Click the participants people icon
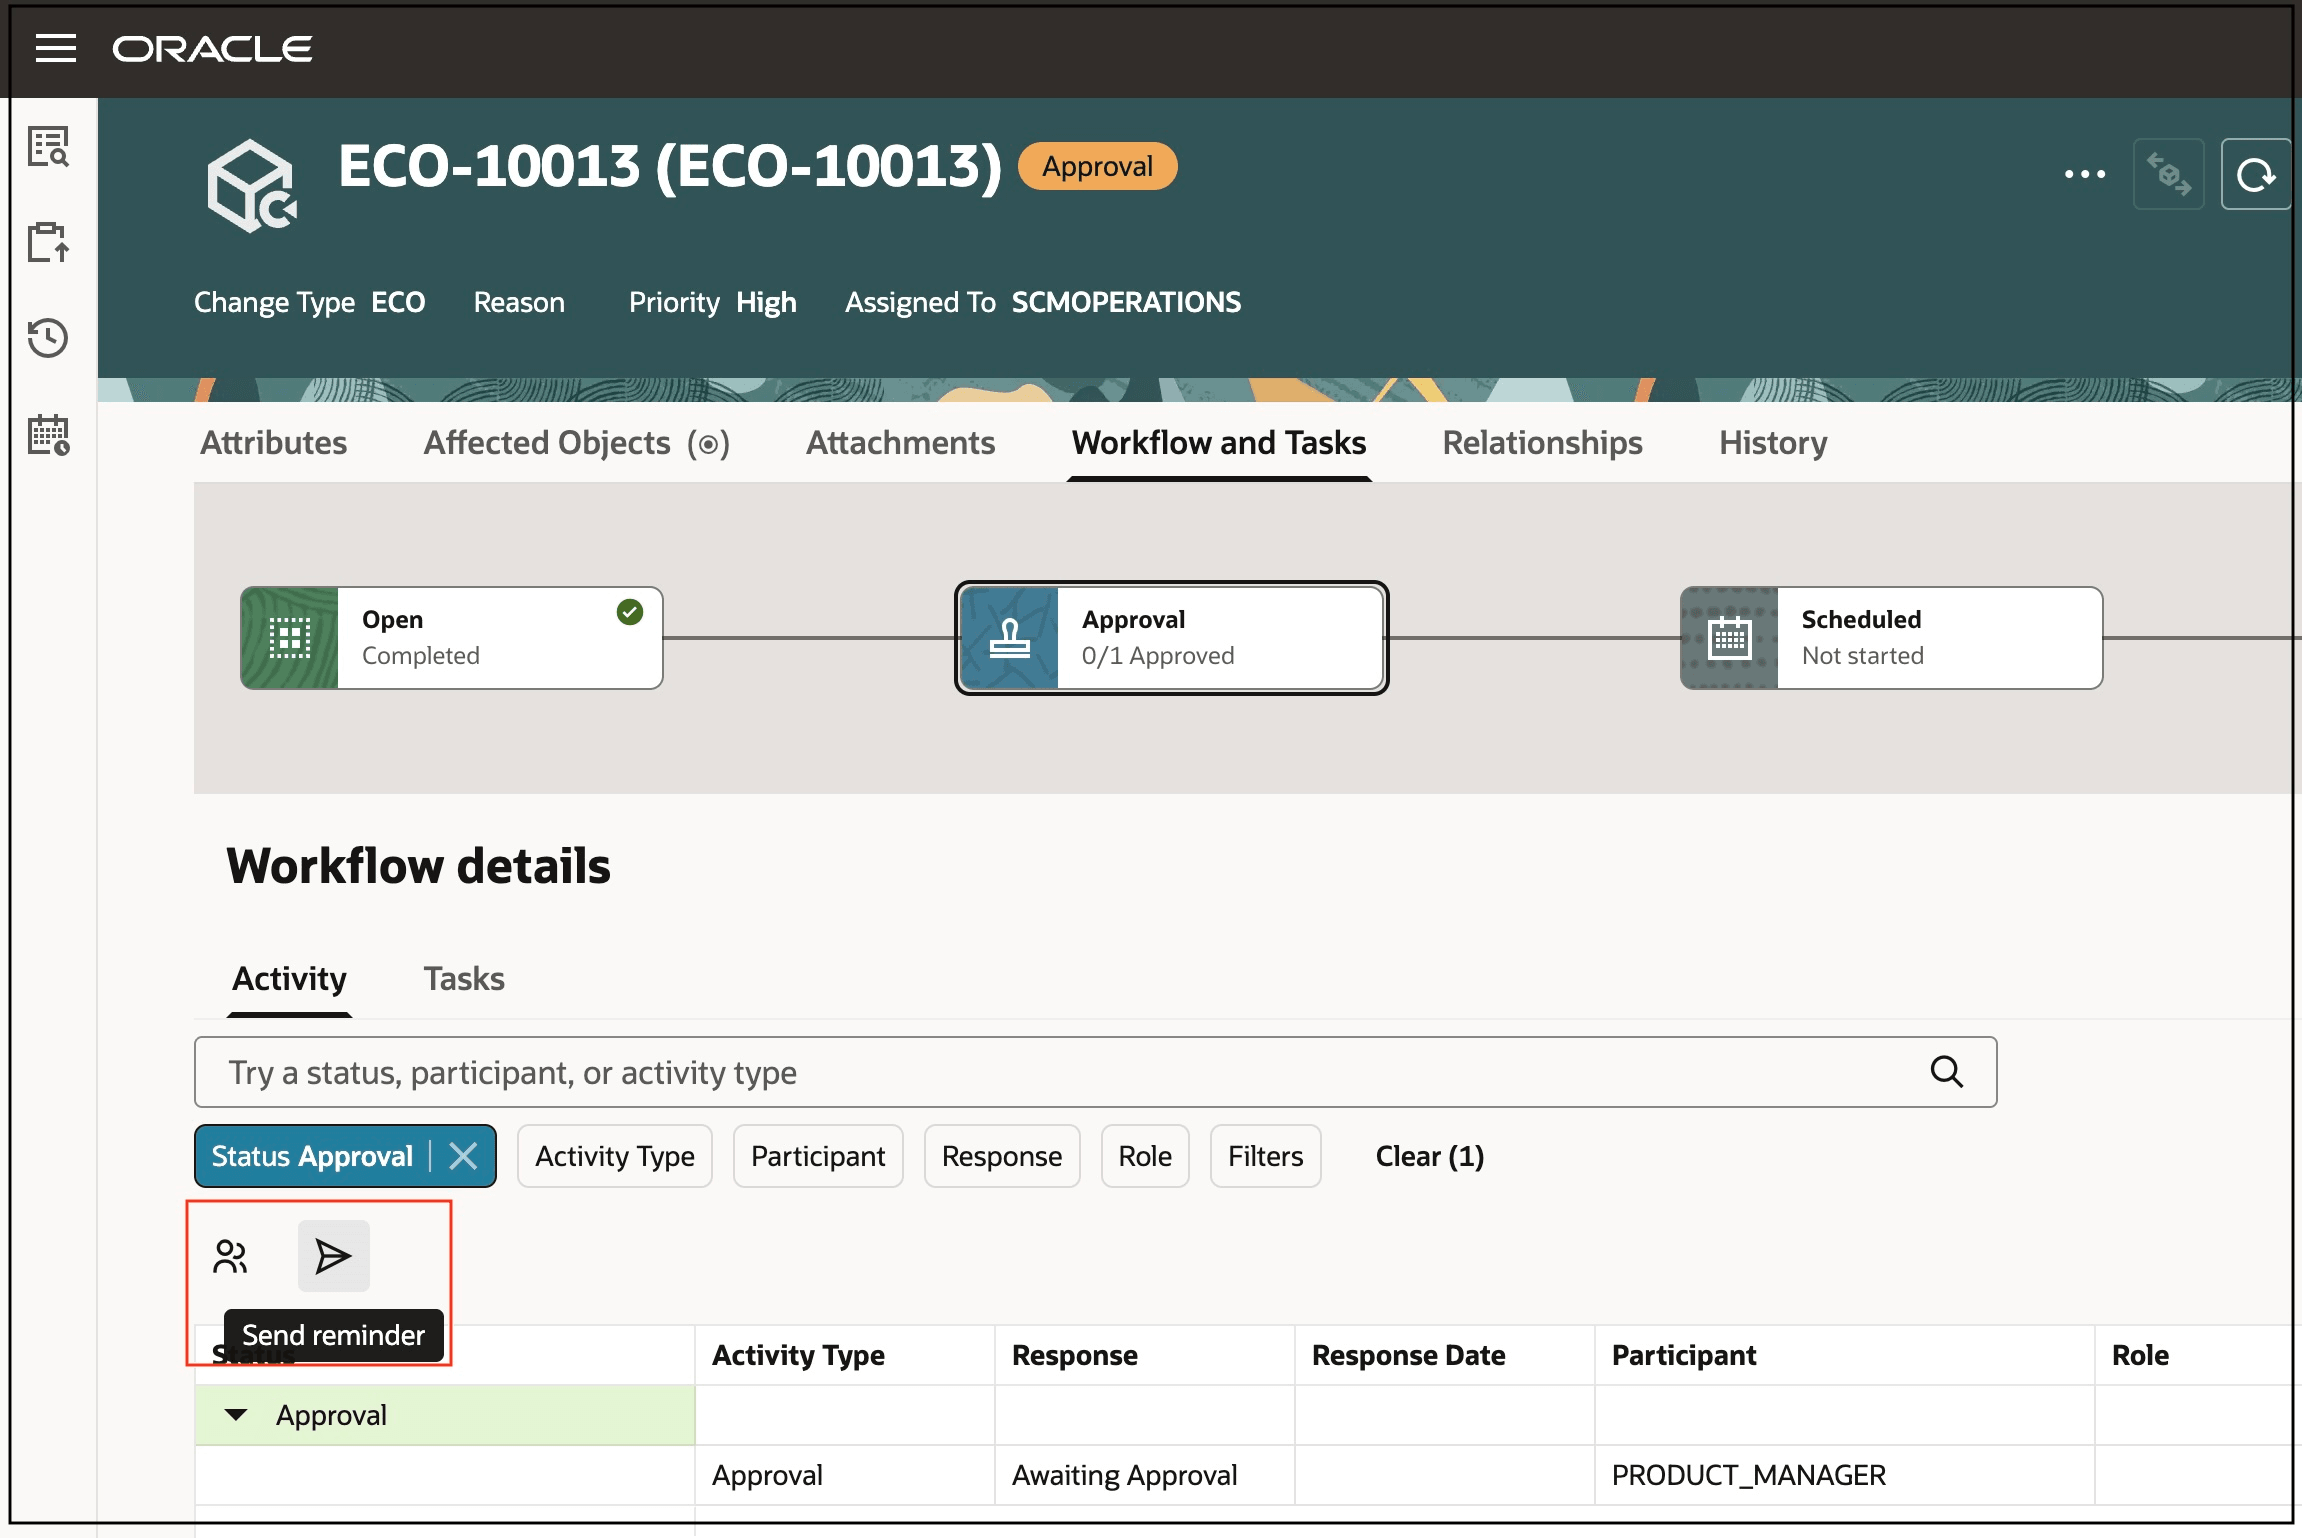 point(230,1256)
